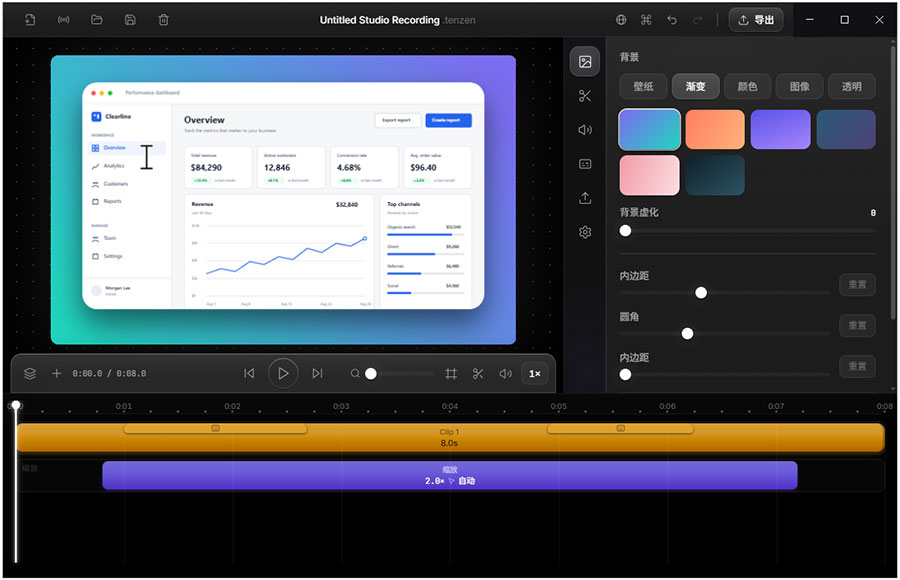The height and width of the screenshot is (580, 900).
Task: Open the captions panel in sidebar
Action: (585, 164)
